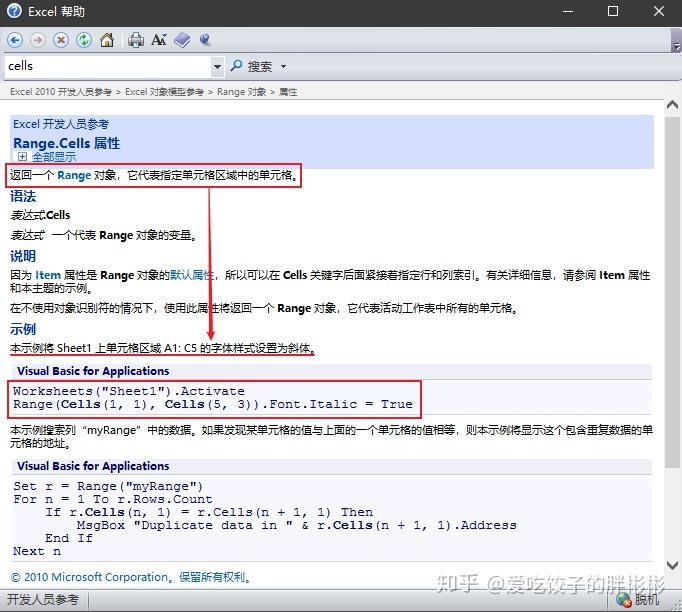Click the For n = 1 To code line
The height and width of the screenshot is (612, 682).
113,499
